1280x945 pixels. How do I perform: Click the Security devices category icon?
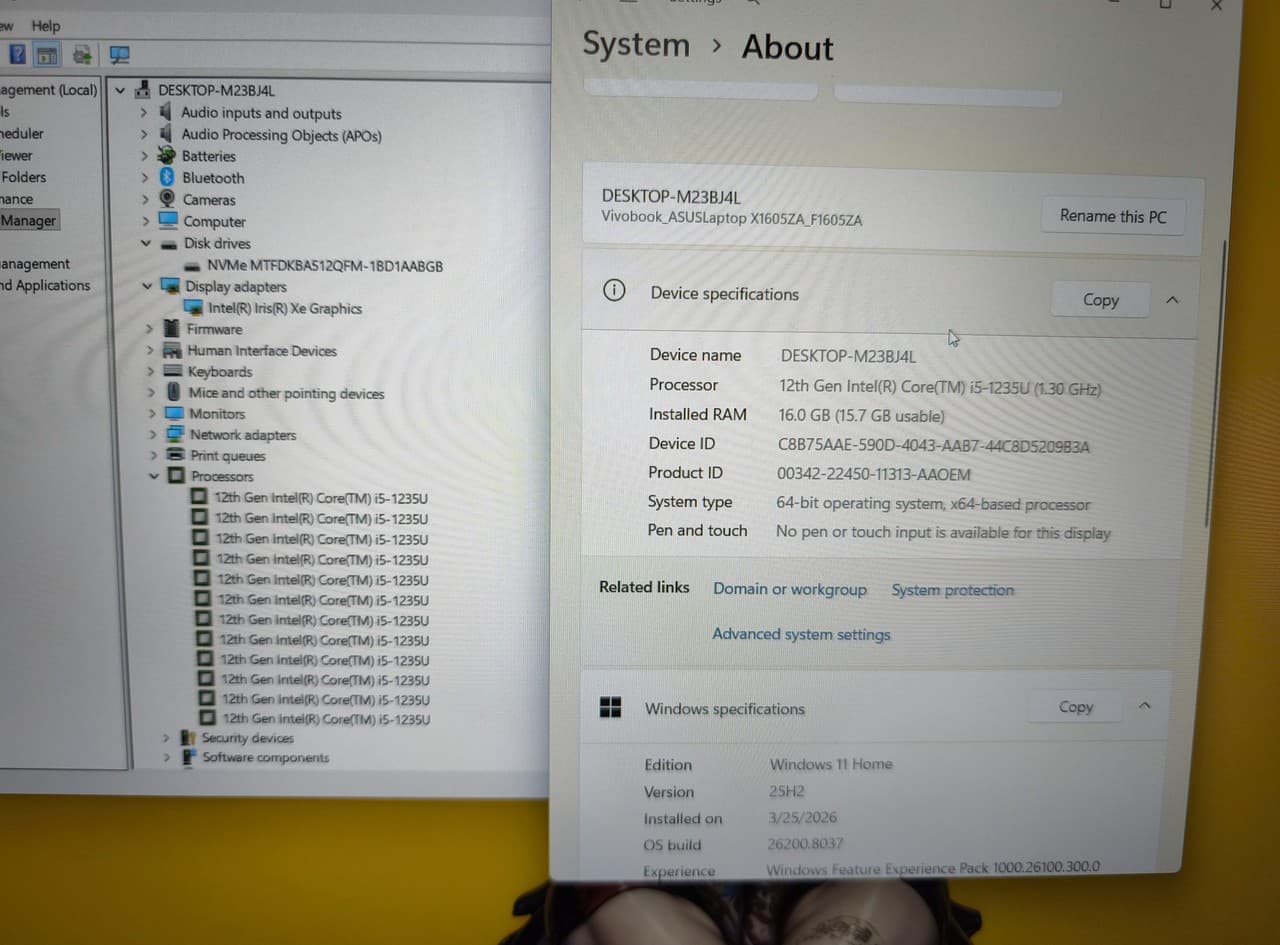click(x=187, y=737)
